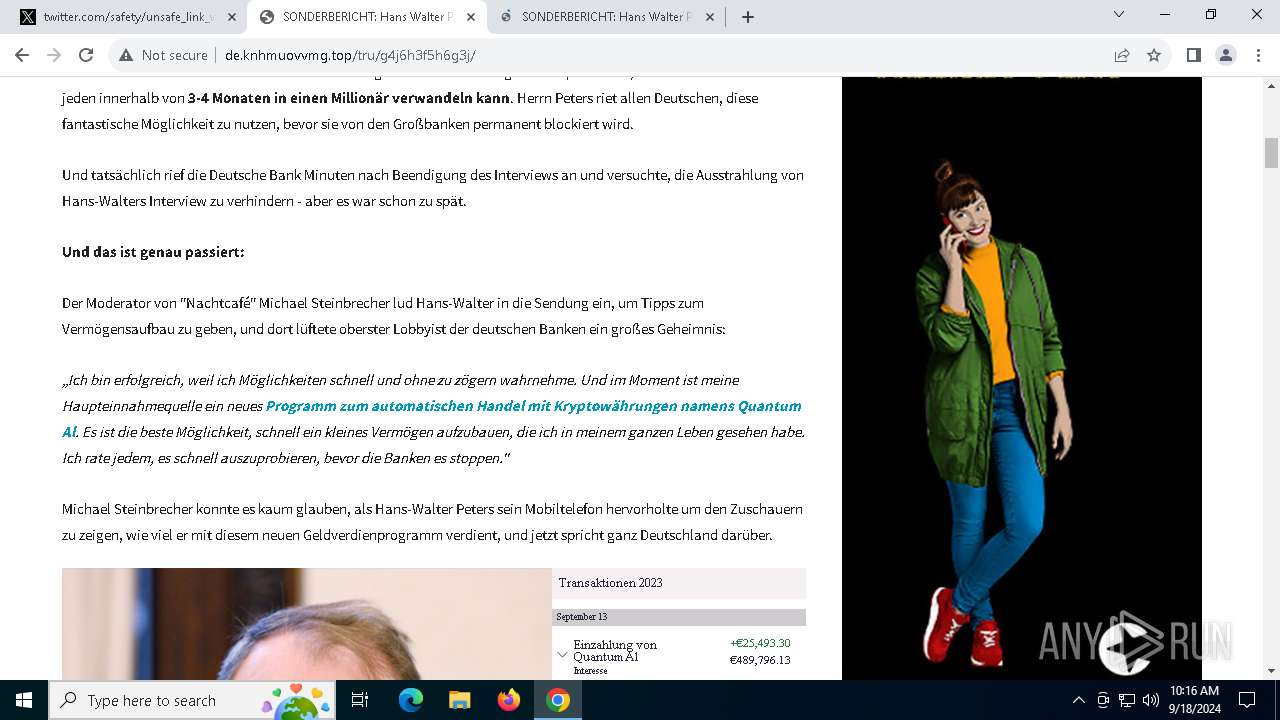Click the Transaktionen 2023 heading

tap(610, 583)
